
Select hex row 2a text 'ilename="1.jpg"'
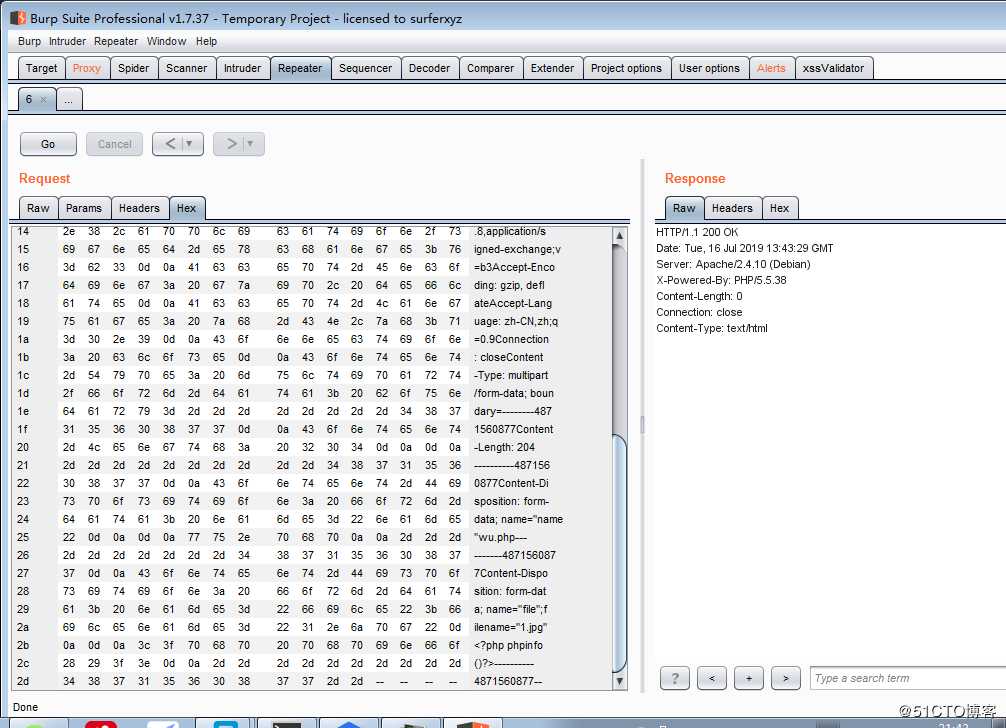(510, 627)
